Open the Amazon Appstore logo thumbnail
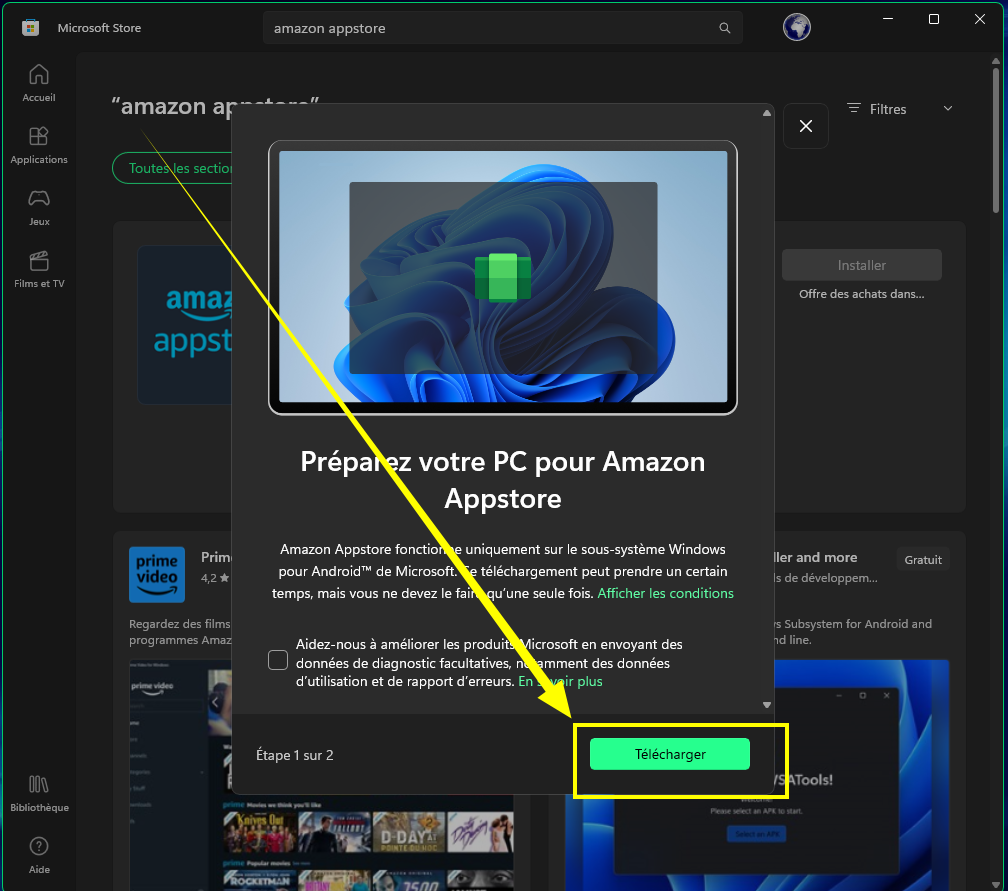The width and height of the screenshot is (1008, 891). tap(185, 325)
